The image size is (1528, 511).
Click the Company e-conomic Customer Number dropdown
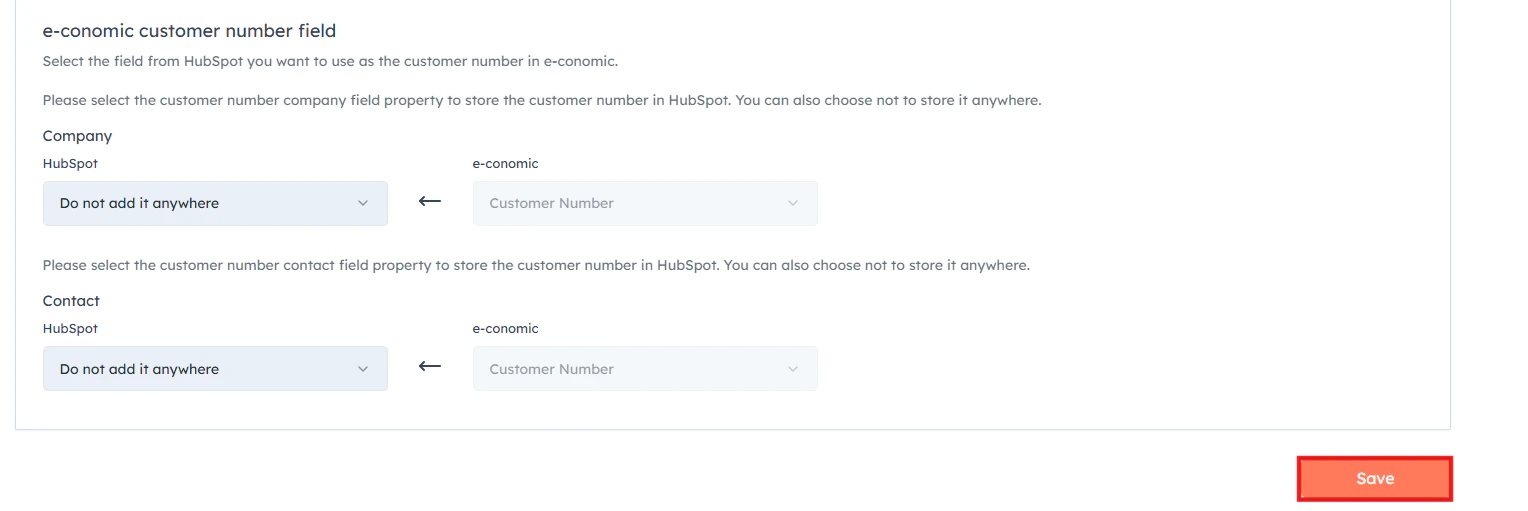click(x=644, y=203)
